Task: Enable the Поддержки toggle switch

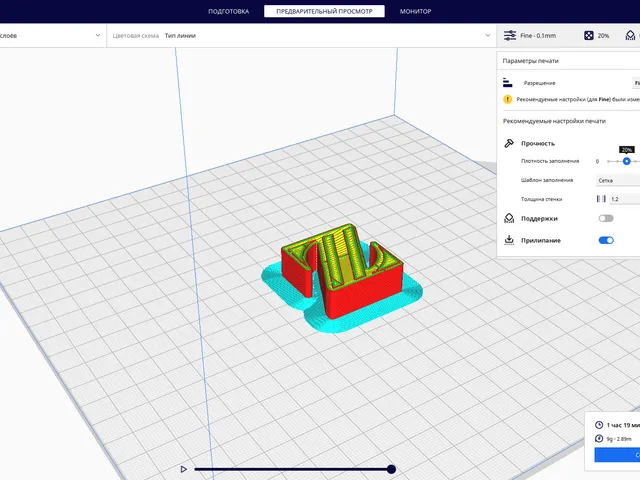Action: 606,218
